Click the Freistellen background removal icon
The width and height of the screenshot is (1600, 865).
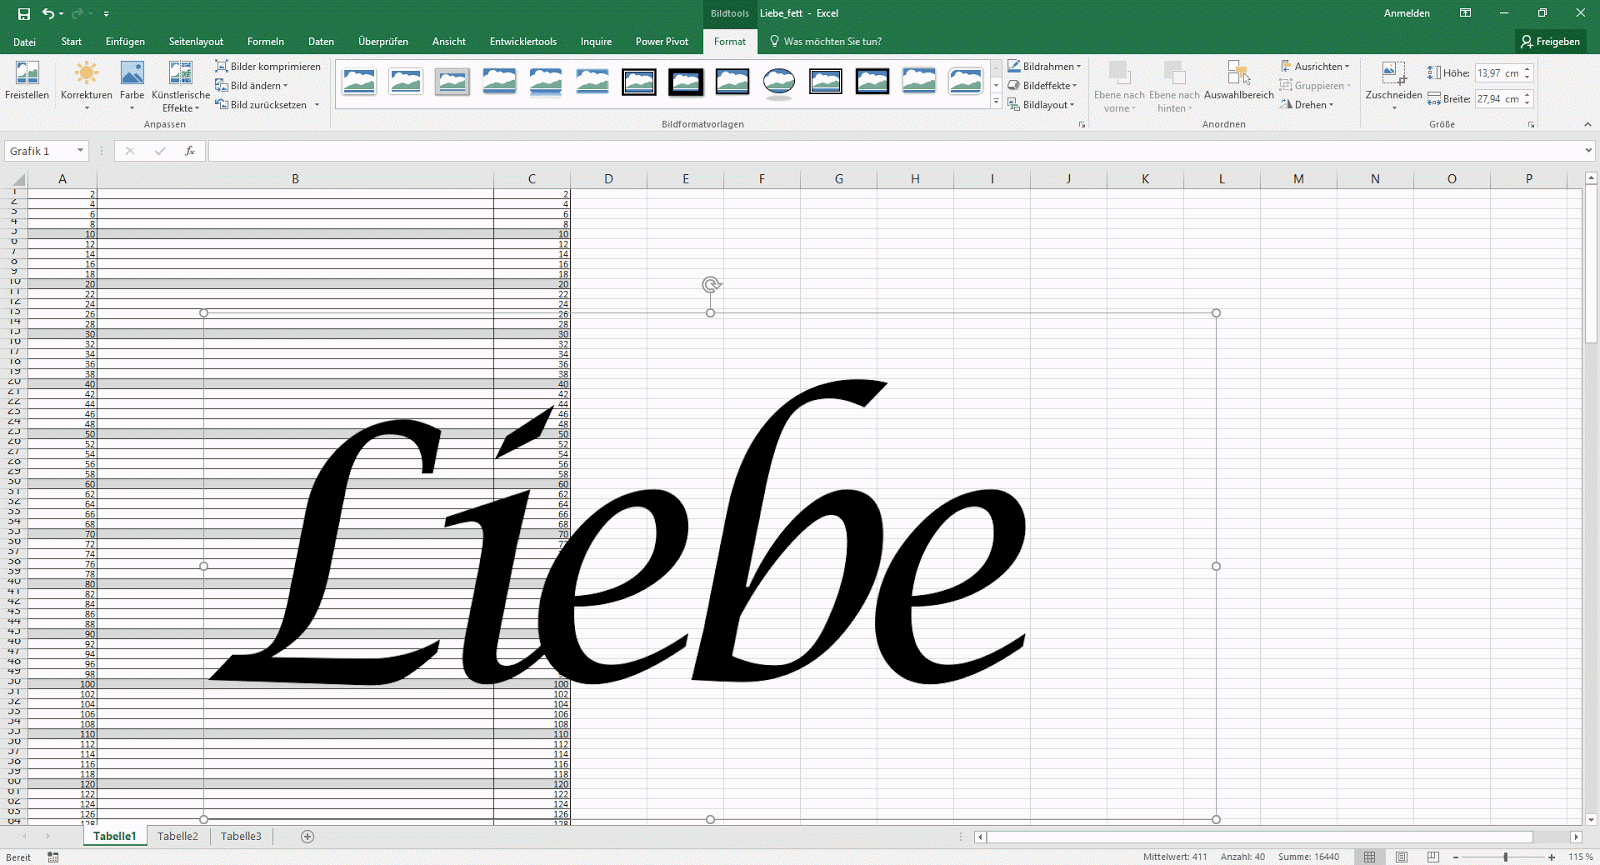click(27, 80)
